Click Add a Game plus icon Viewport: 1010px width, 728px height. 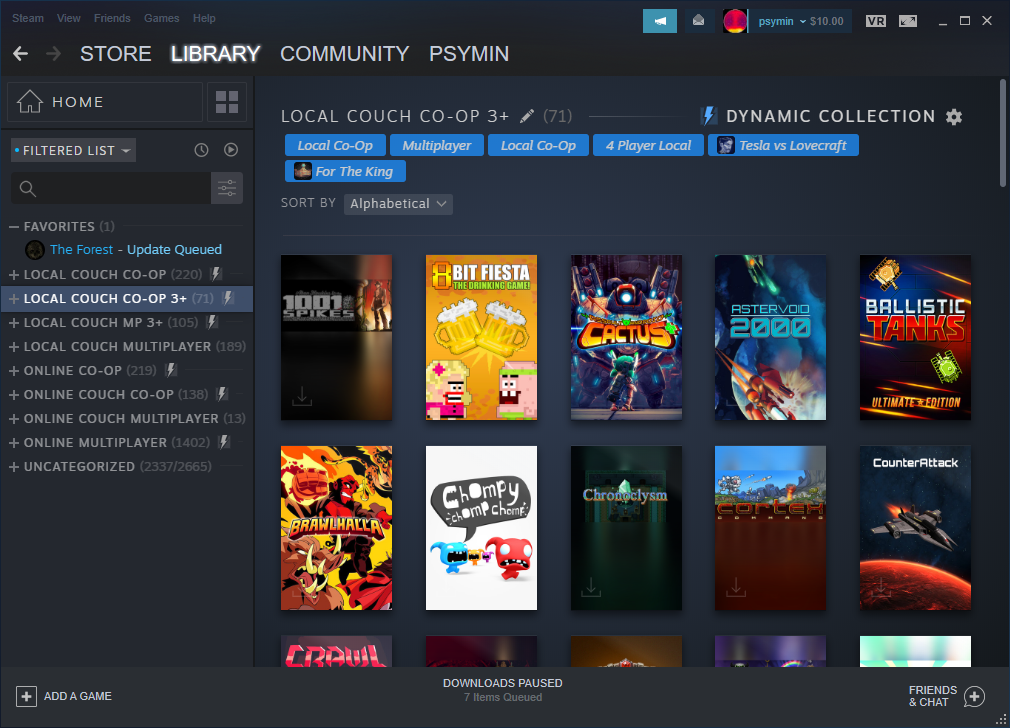[26, 696]
